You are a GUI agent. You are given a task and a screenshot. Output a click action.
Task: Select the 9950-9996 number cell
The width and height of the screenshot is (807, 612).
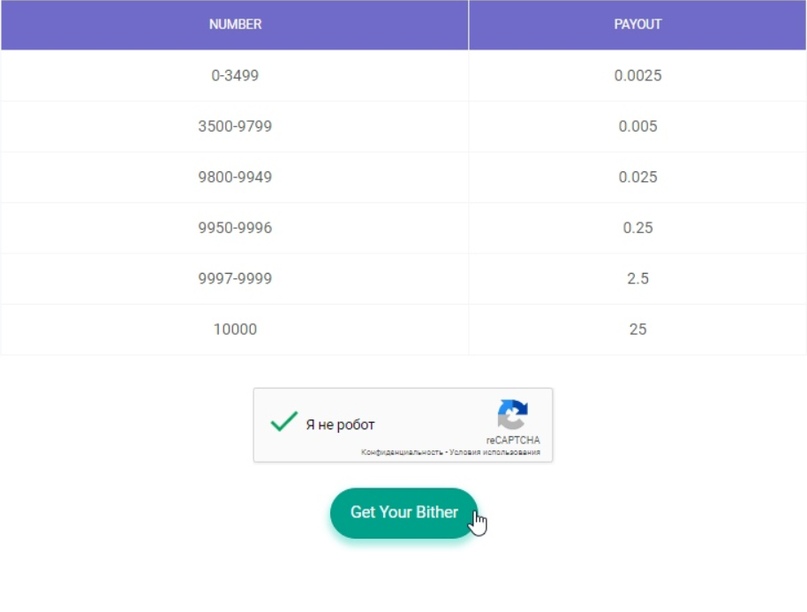click(x=235, y=228)
